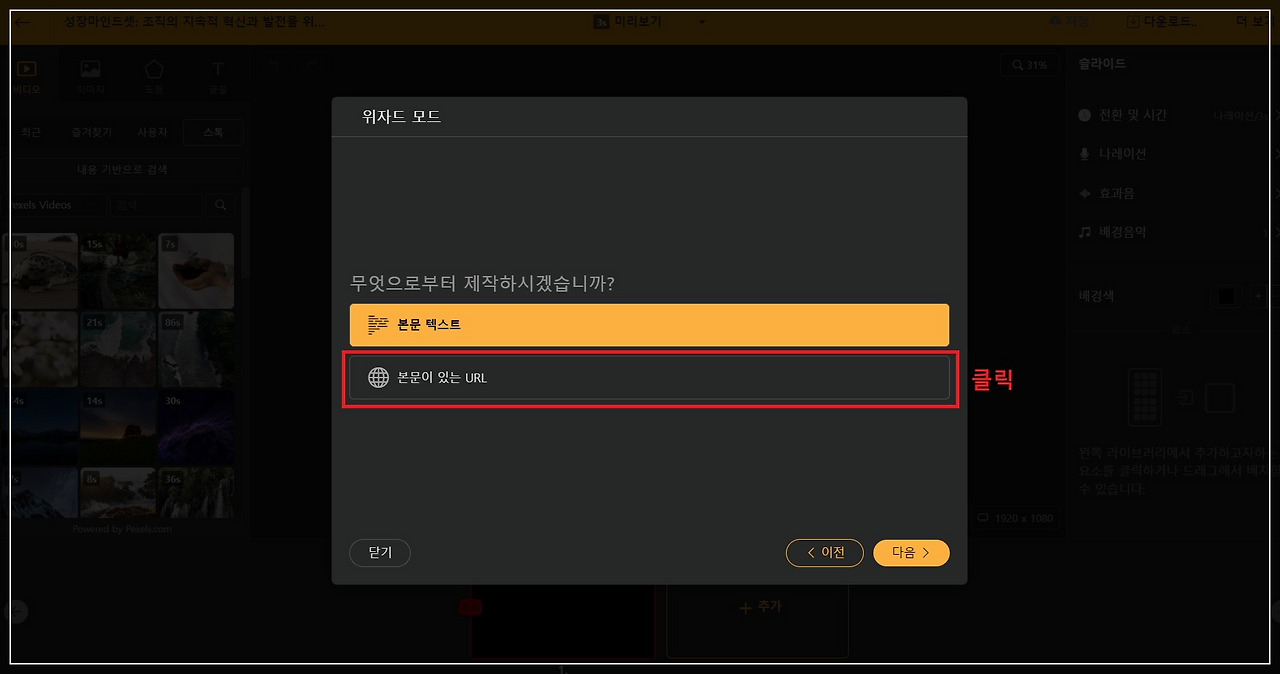Select the 본문 텍스트 source option
1280x674 pixels.
pos(649,325)
